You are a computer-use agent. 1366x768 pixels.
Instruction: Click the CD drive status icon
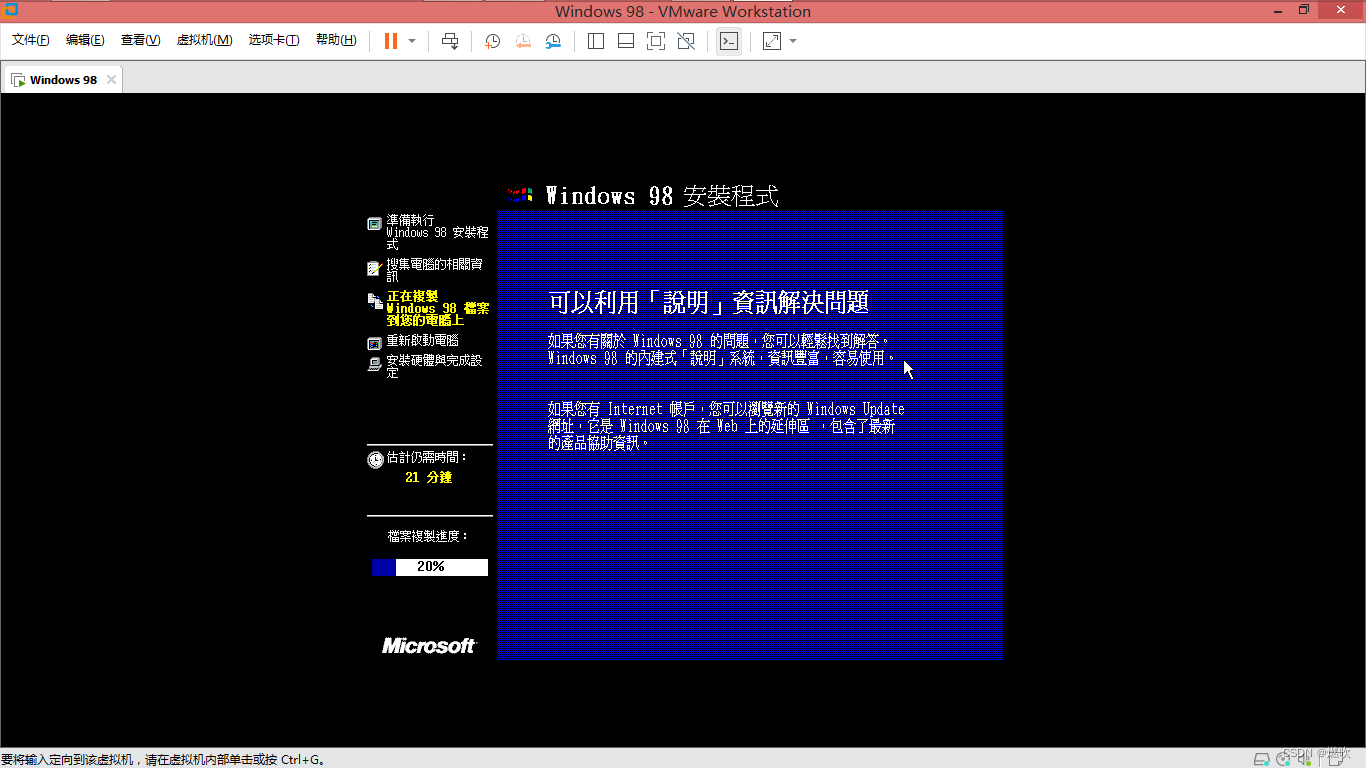click(1283, 760)
